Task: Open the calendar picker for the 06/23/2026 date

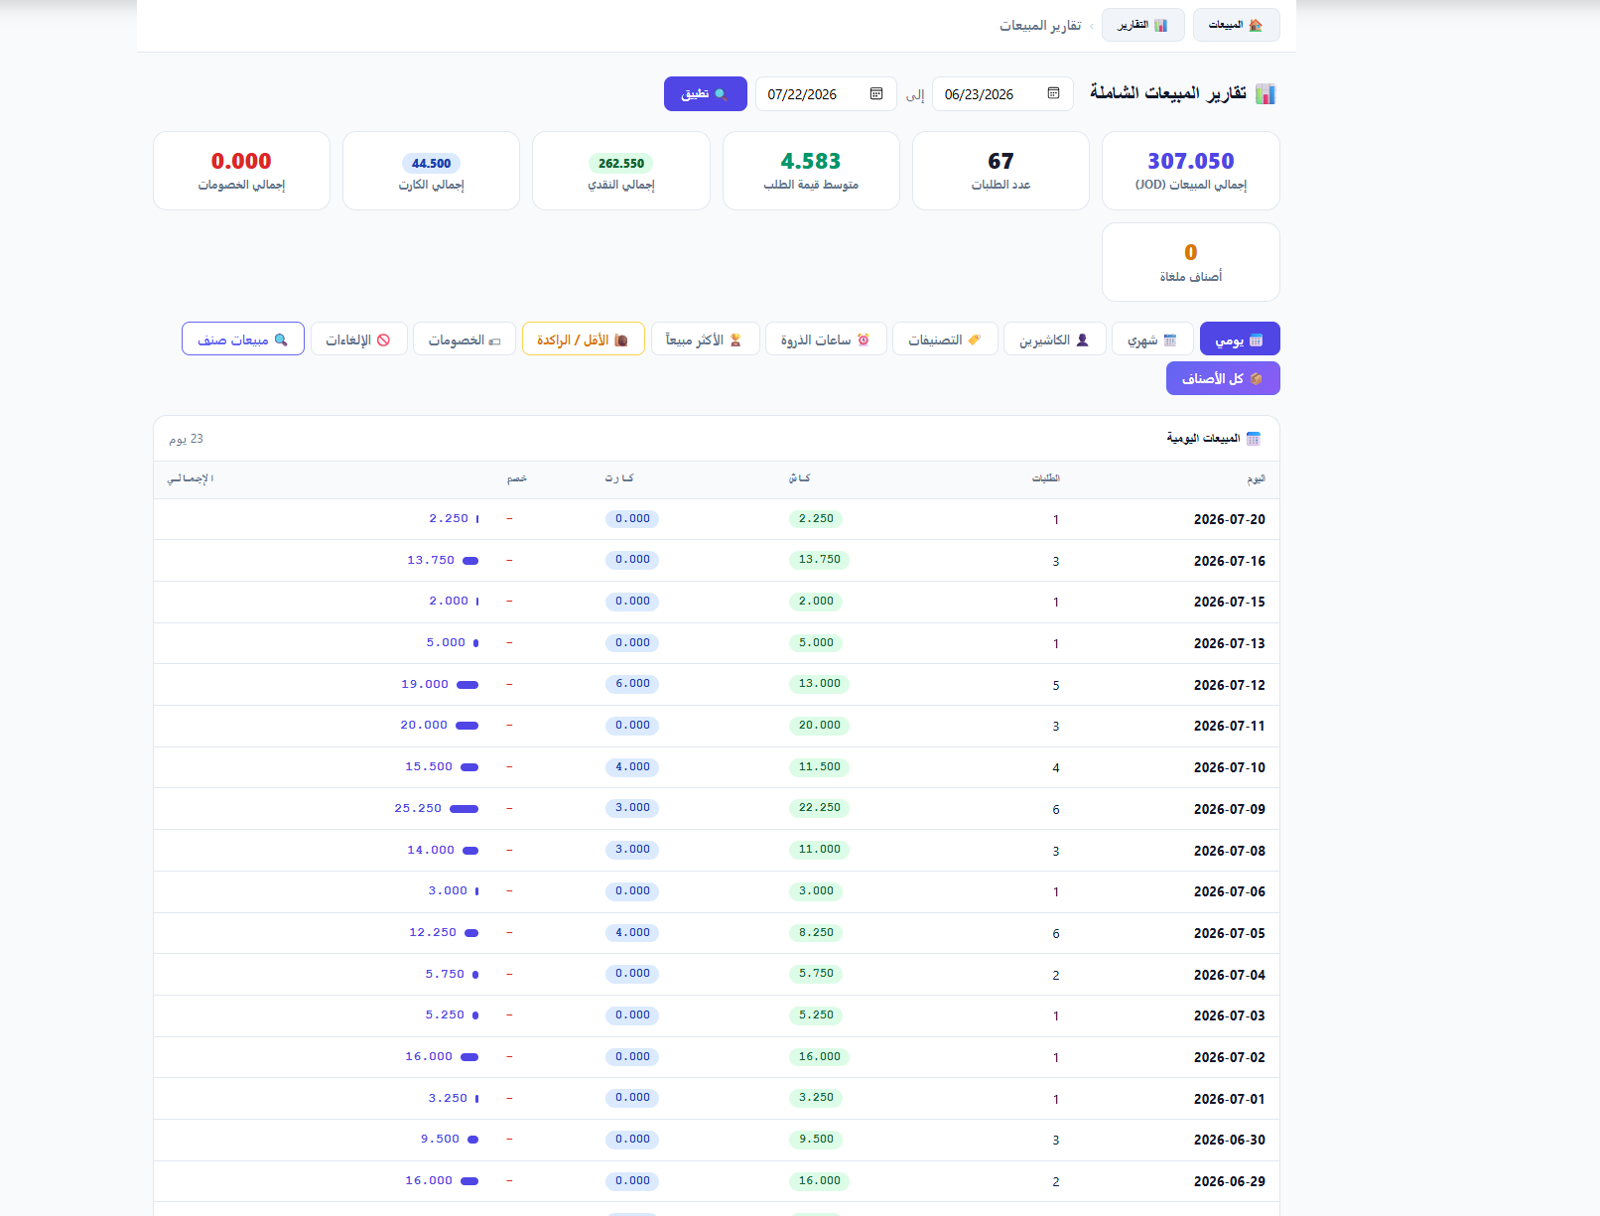Action: pyautogui.click(x=1053, y=94)
